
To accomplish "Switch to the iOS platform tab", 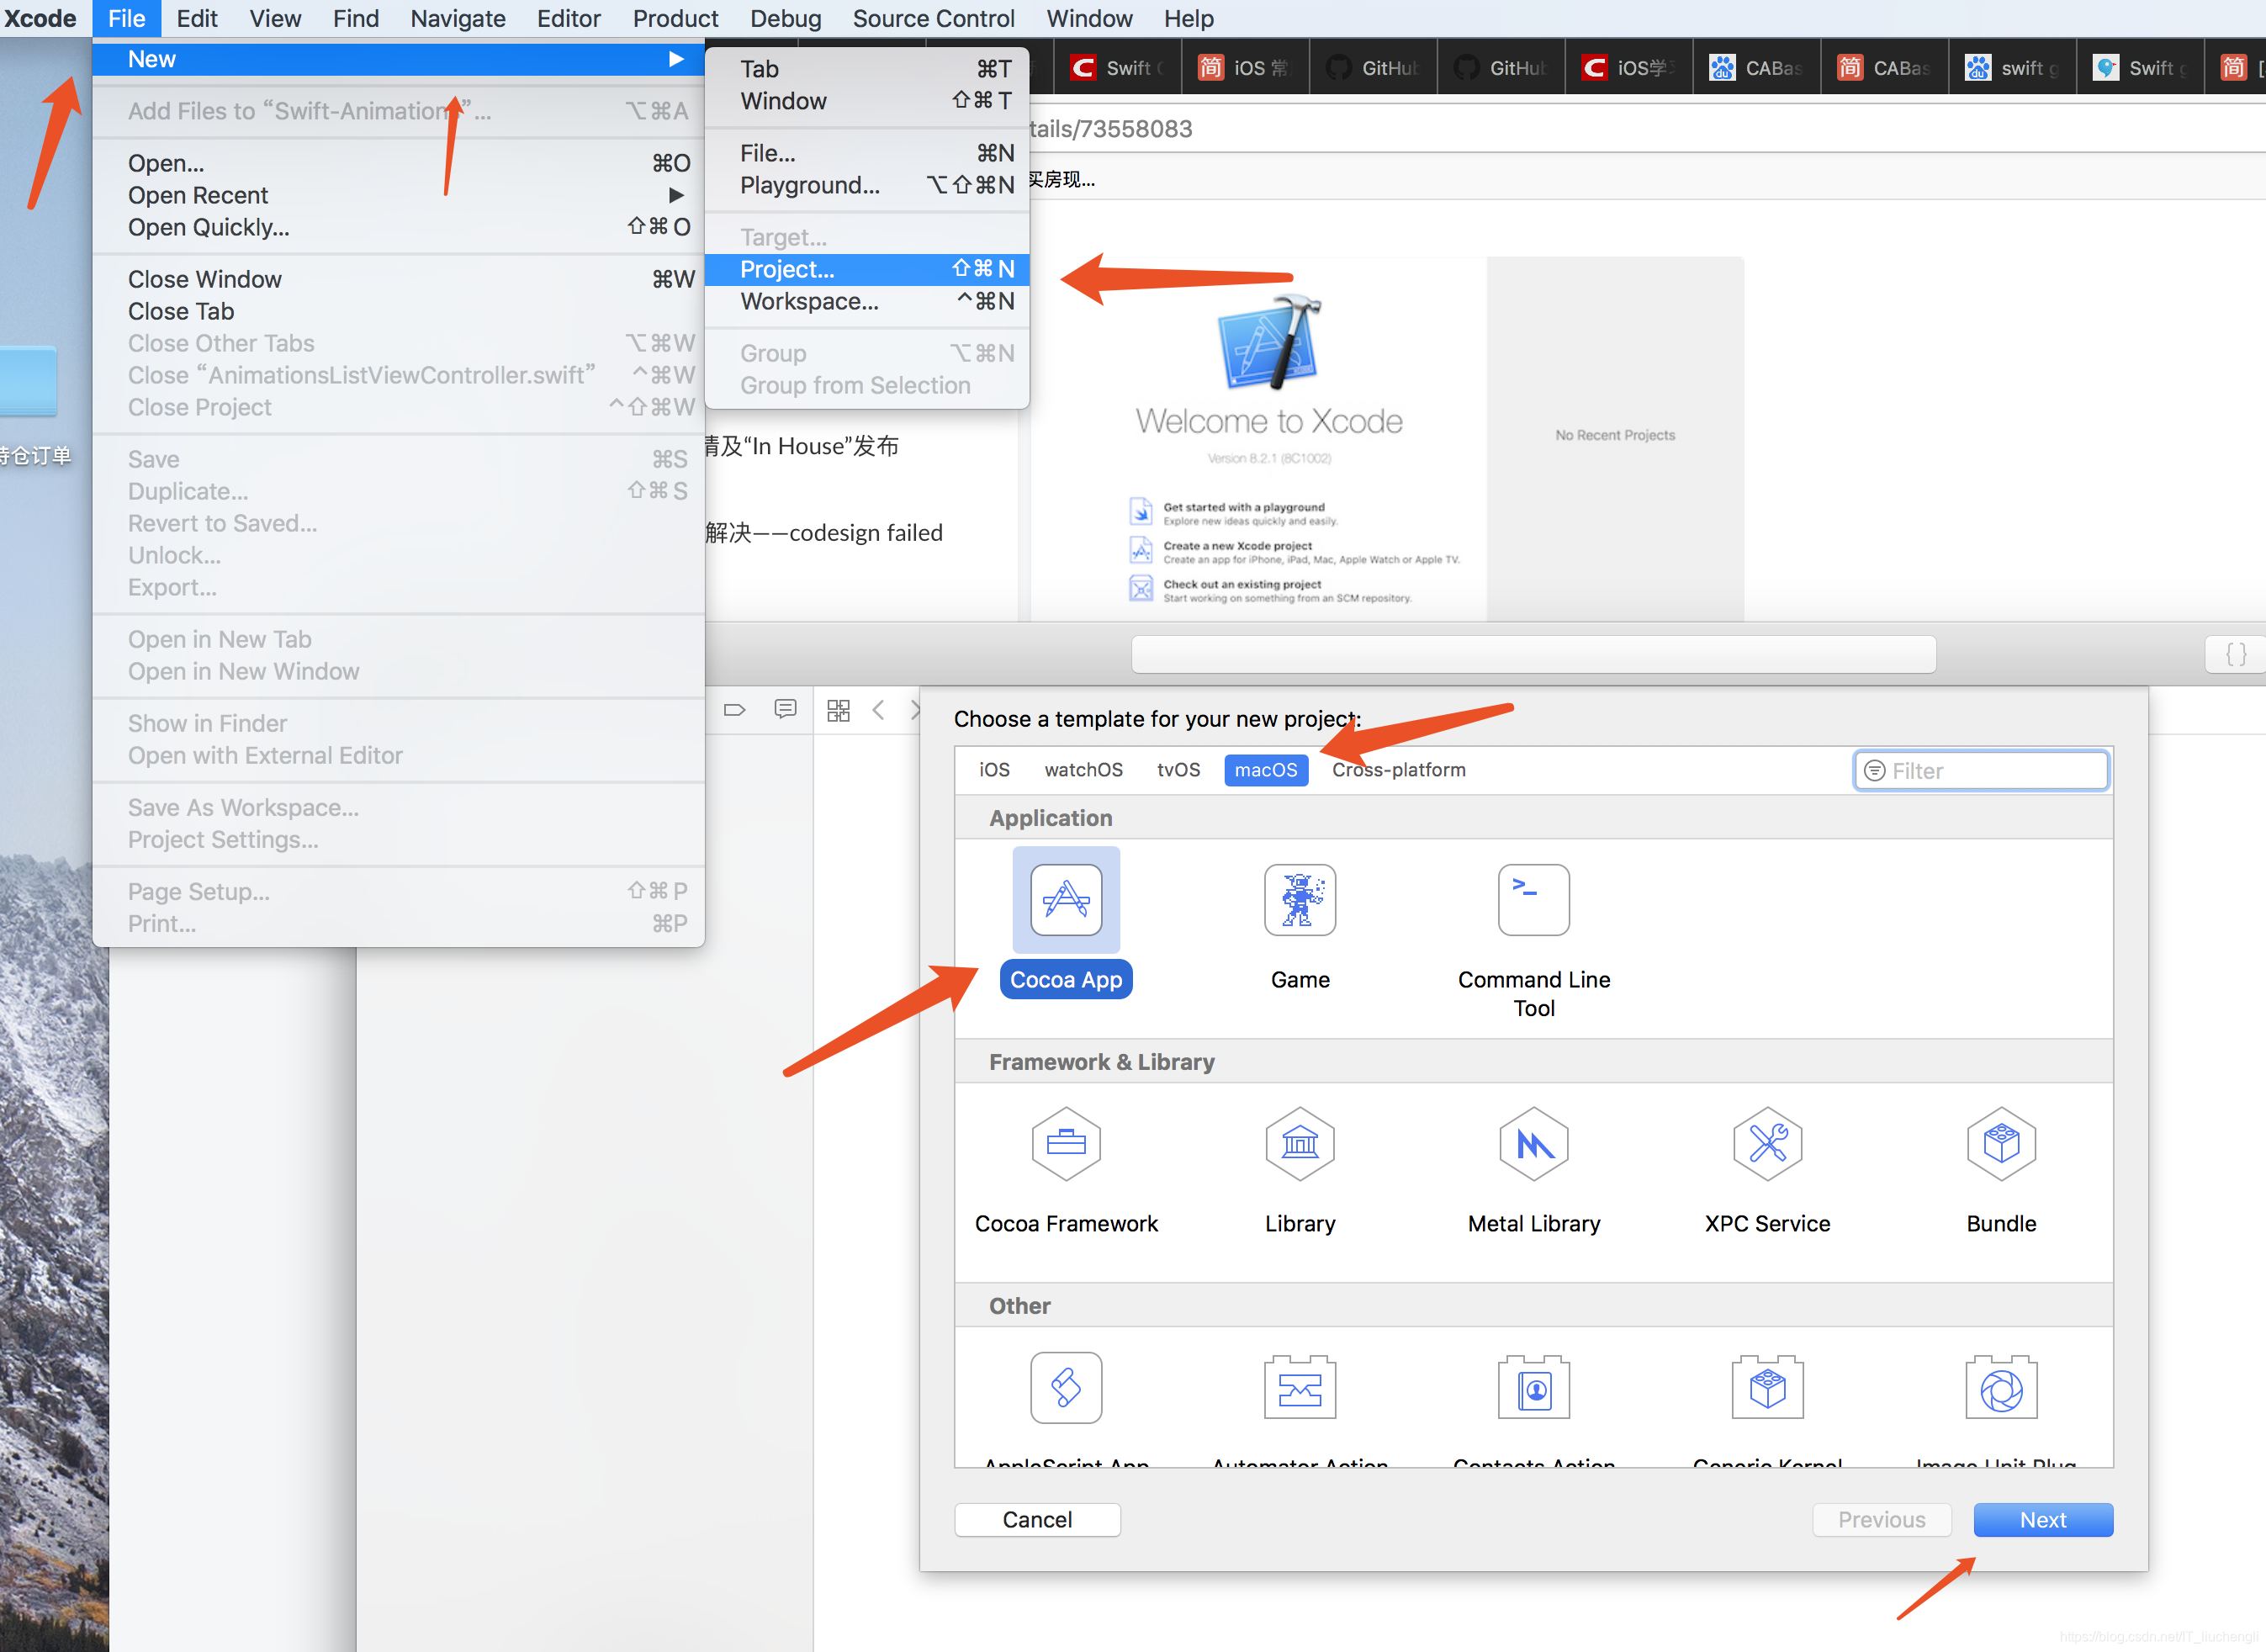I will [994, 769].
